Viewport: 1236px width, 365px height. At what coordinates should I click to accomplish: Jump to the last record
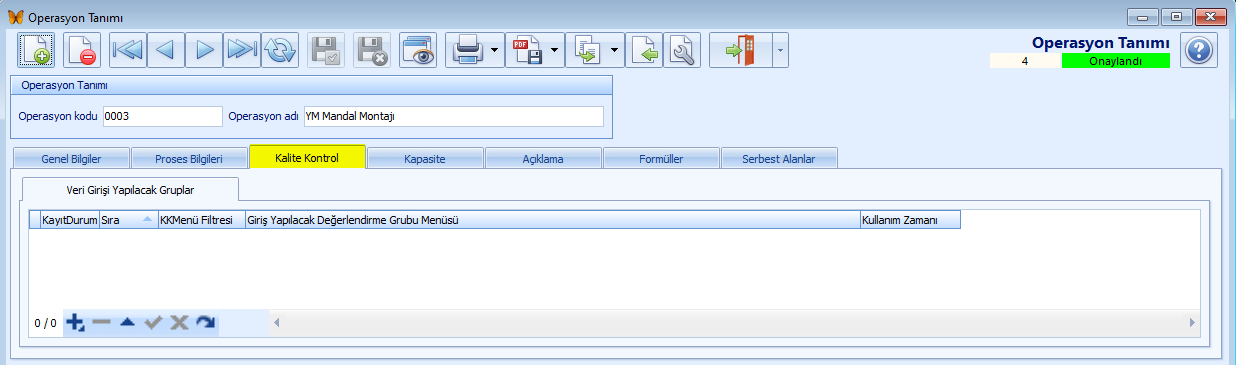[x=242, y=49]
